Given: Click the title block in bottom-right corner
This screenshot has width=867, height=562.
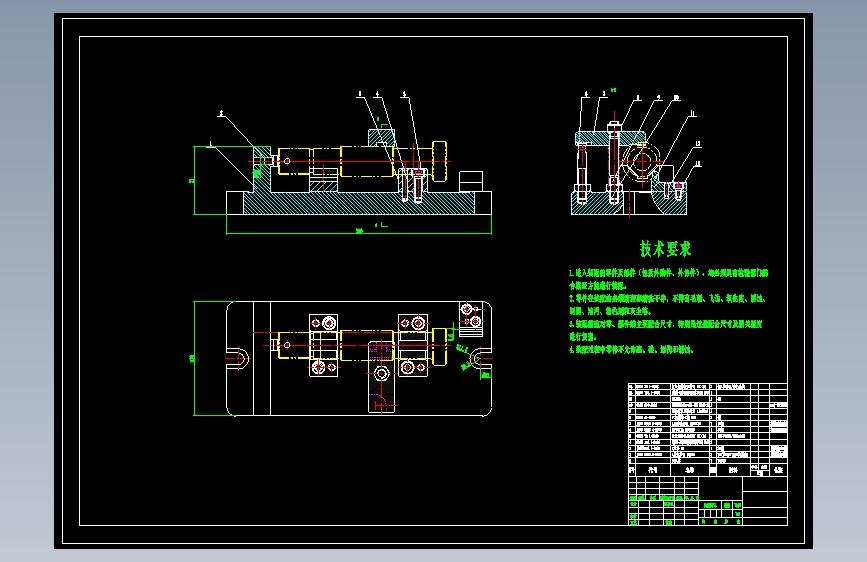Looking at the screenshot, I should click(x=708, y=501).
